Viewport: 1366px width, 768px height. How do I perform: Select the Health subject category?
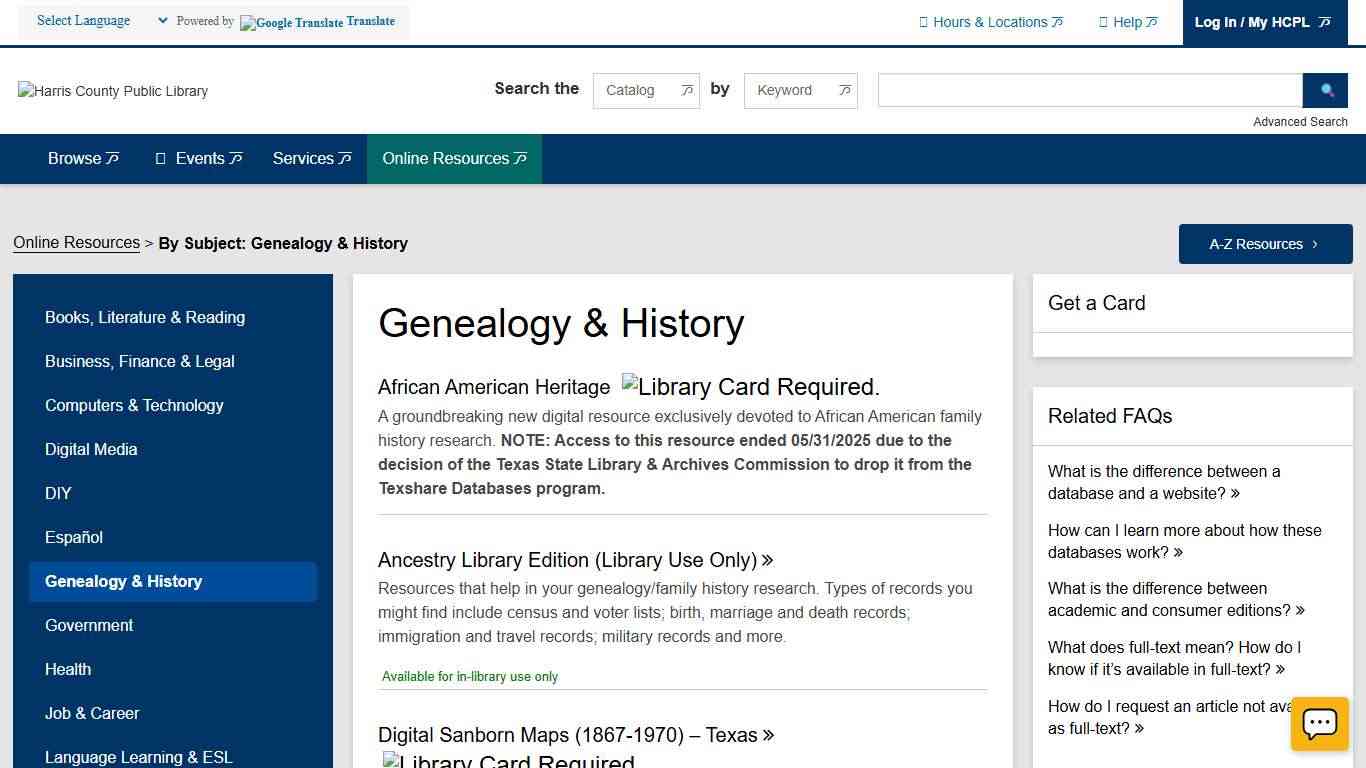click(x=68, y=669)
